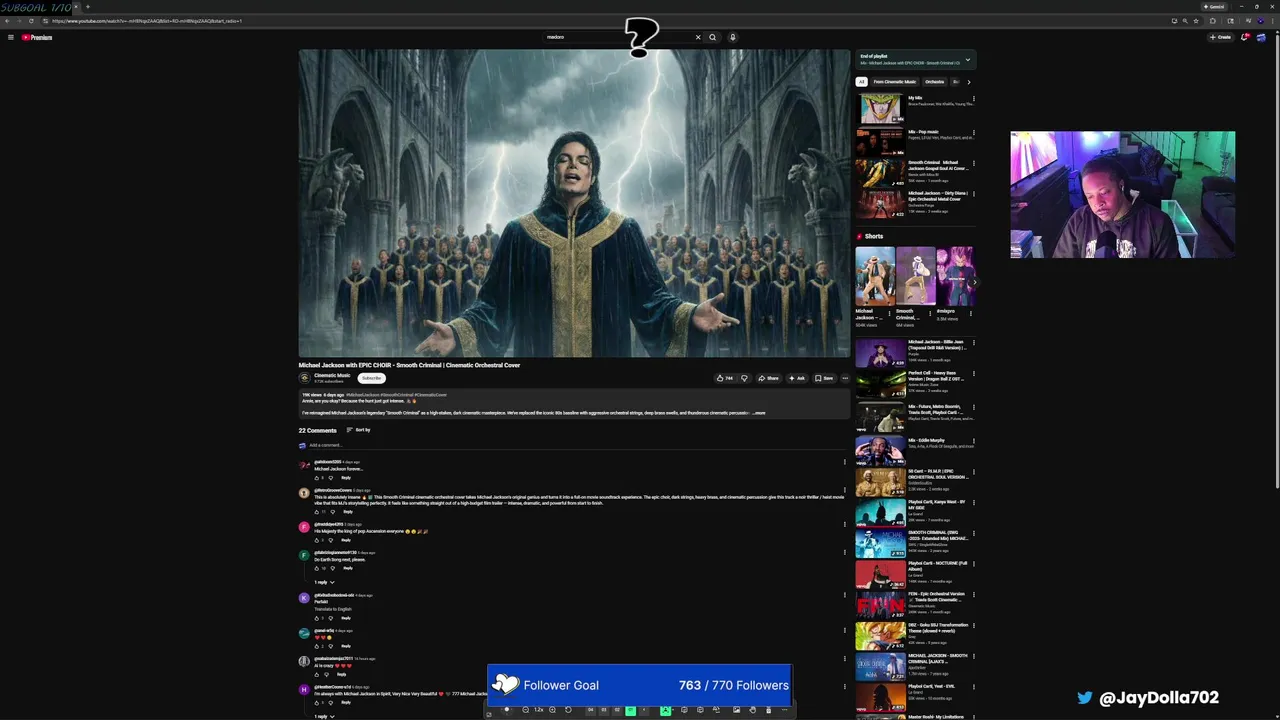Open the My Mix thumbnail
The height and width of the screenshot is (720, 1280).
880,109
